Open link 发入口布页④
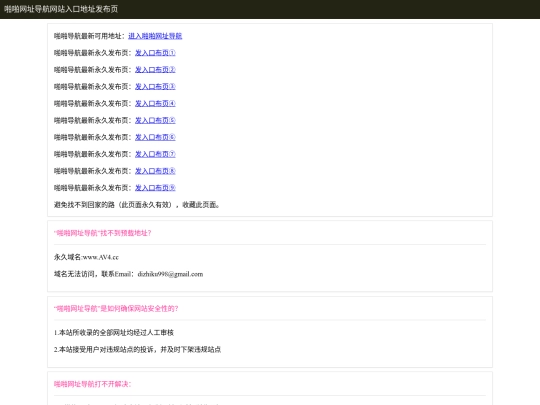Viewport: 540px width, 405px height. [155, 103]
